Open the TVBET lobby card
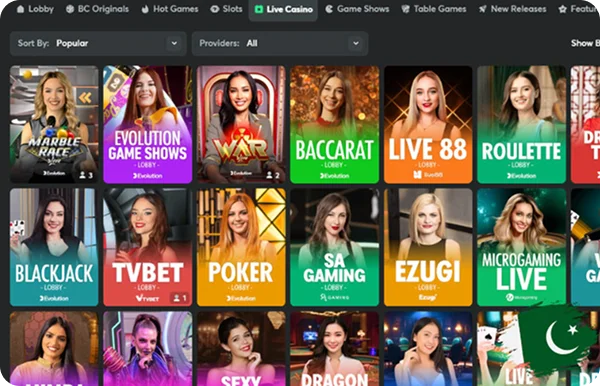This screenshot has width=600, height=386. pos(148,247)
